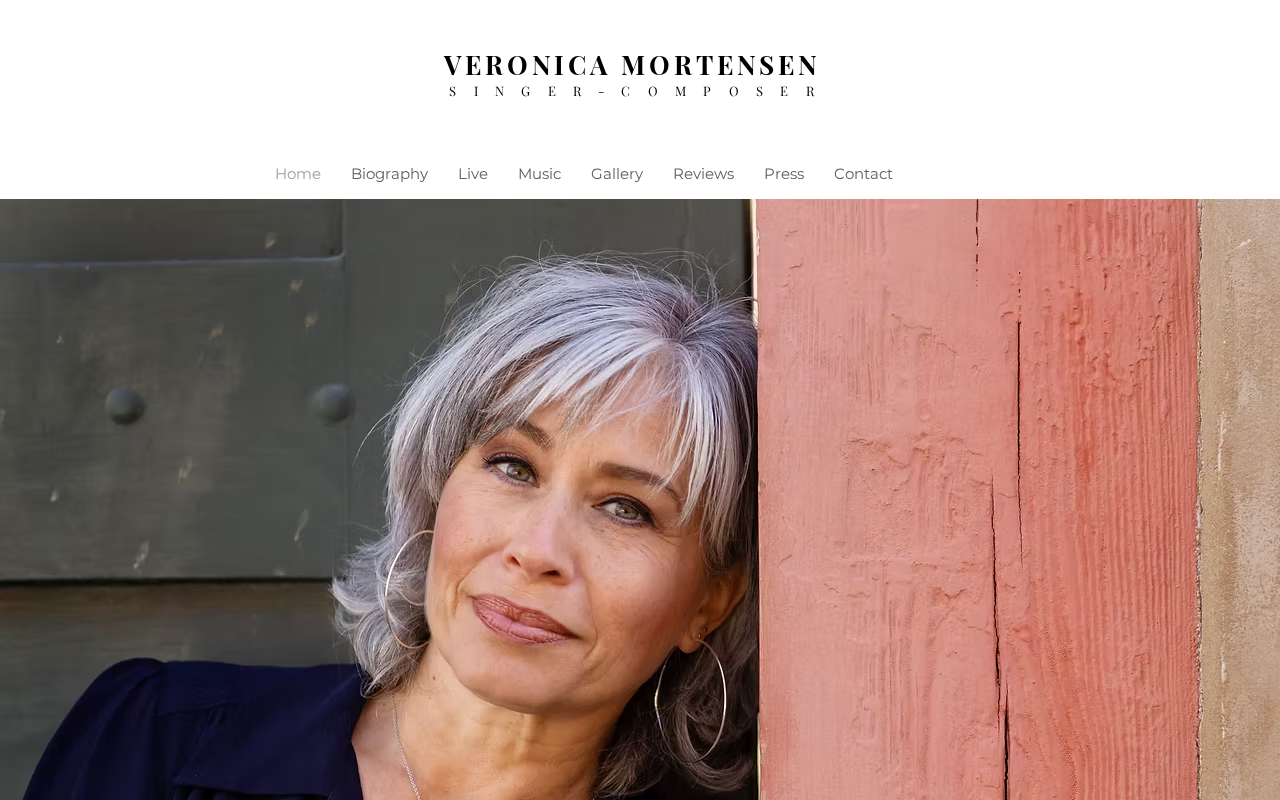Open the Biography page
The height and width of the screenshot is (800, 1280).
point(389,174)
